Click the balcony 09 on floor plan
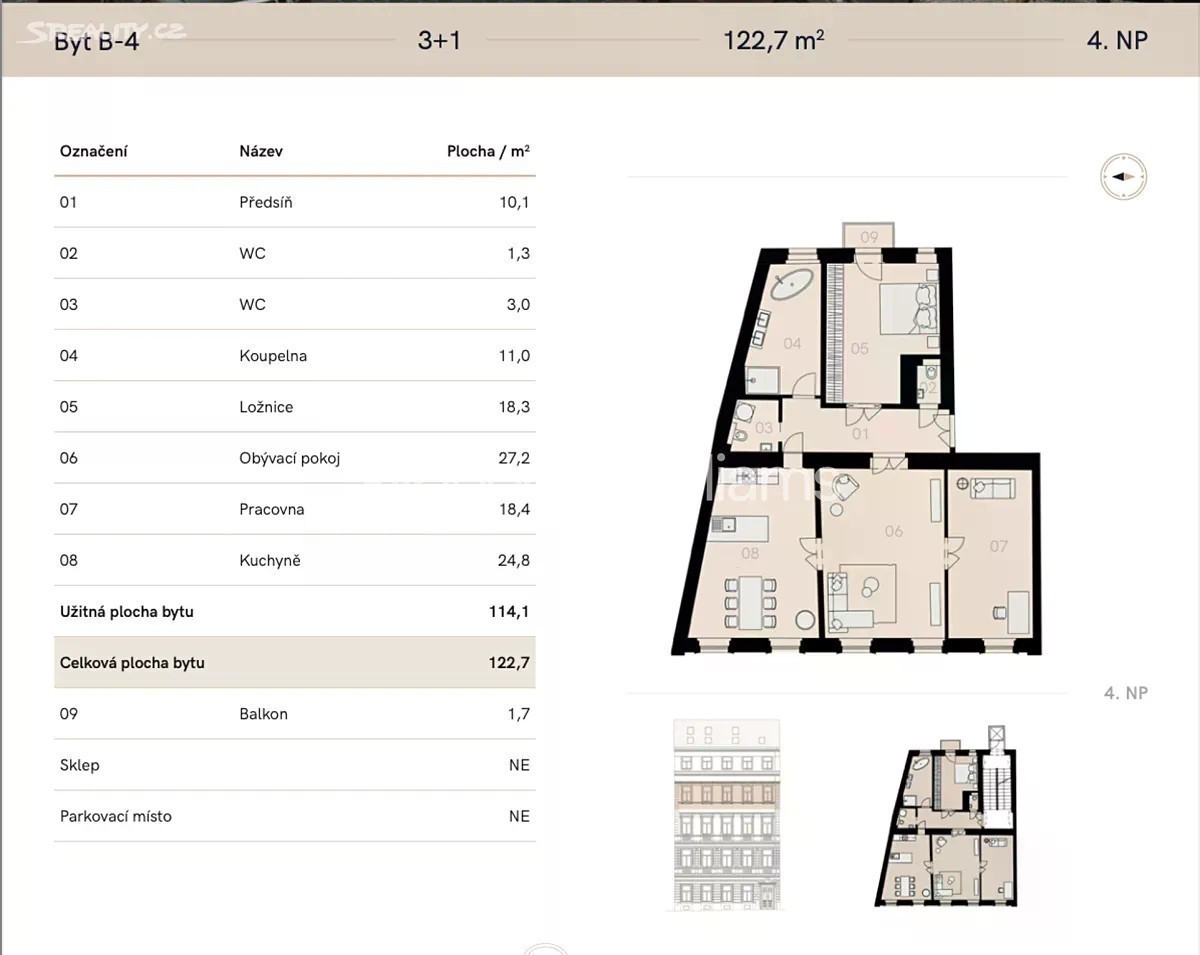Image resolution: width=1200 pixels, height=955 pixels. pyautogui.click(x=869, y=237)
